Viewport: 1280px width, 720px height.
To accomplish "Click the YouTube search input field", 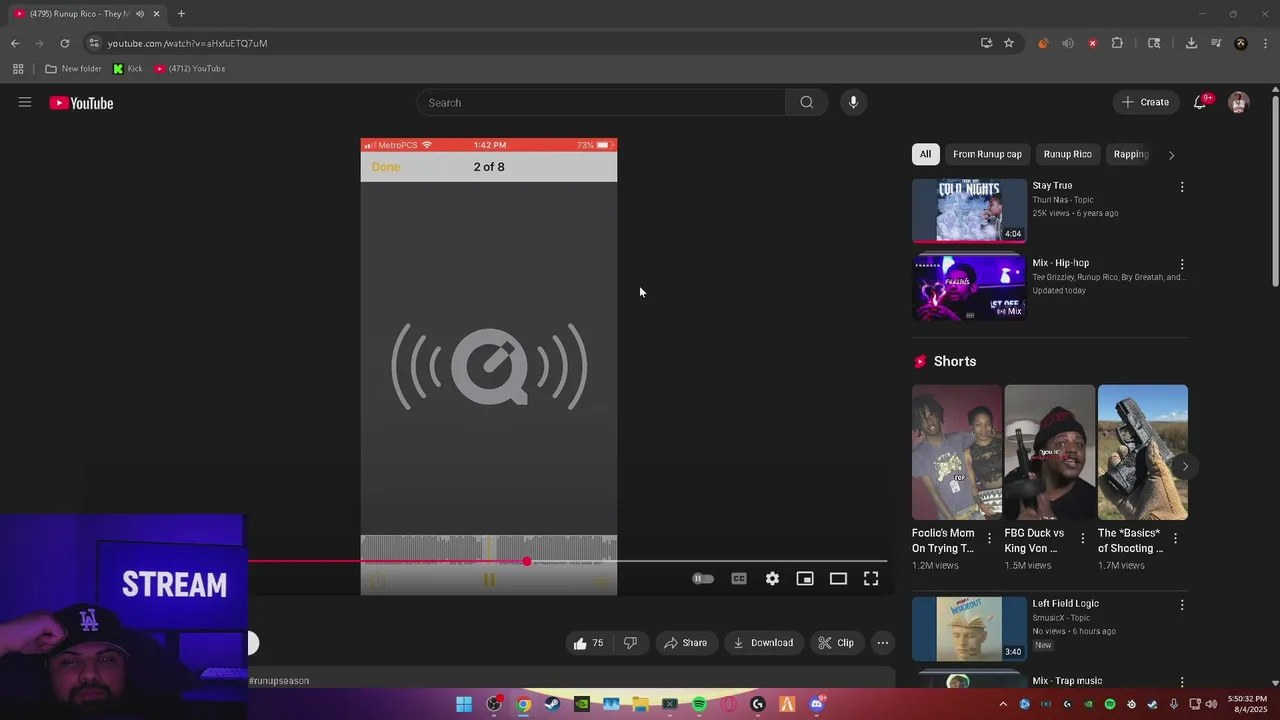I will 601,102.
